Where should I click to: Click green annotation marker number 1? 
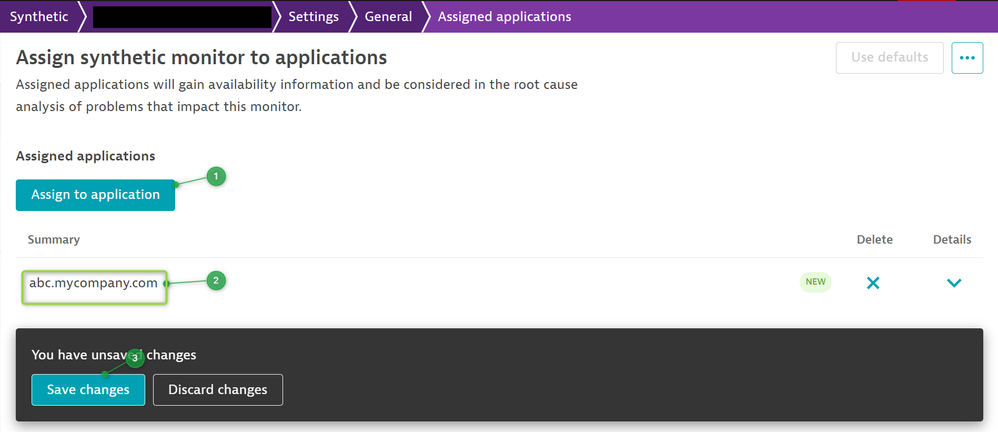tap(216, 176)
